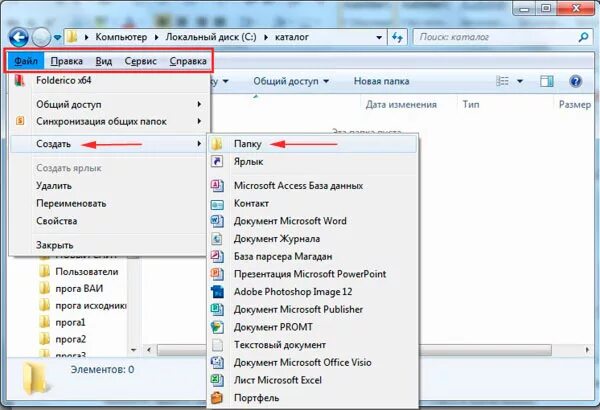Click the briefcase icon beside 'Портфель'
This screenshot has width=600, height=410.
click(217, 398)
